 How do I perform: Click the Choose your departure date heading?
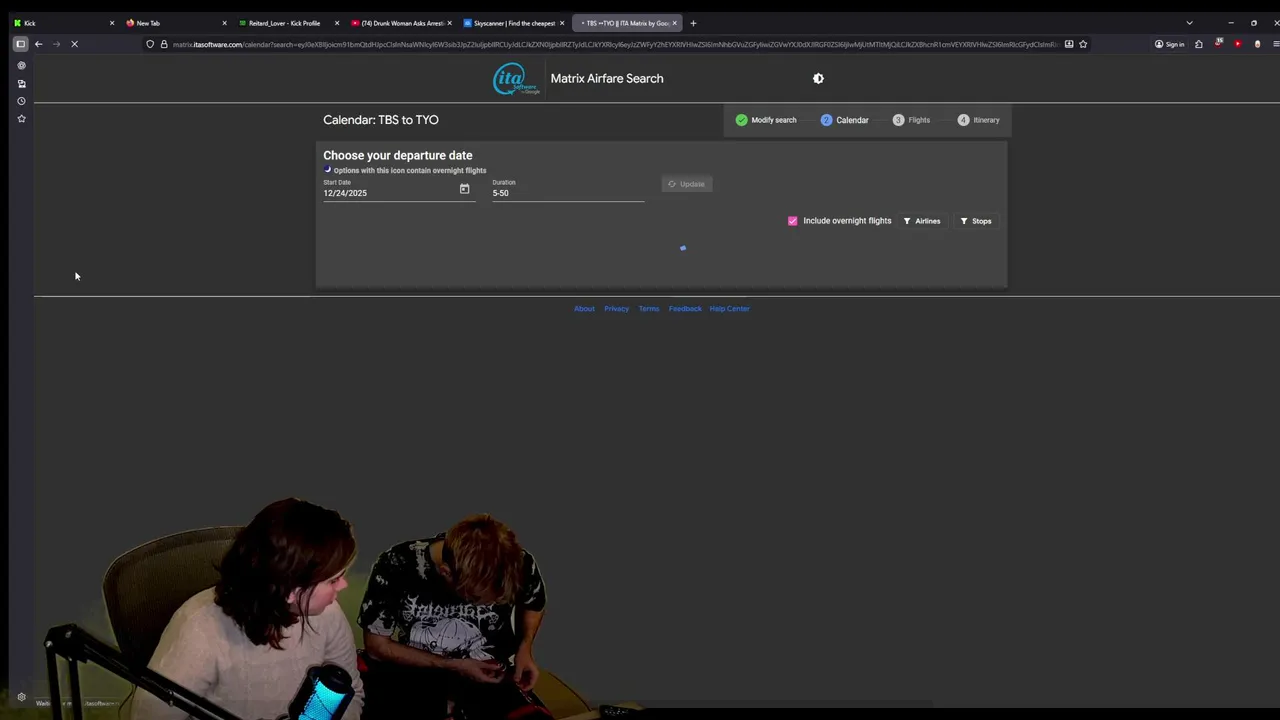(398, 156)
